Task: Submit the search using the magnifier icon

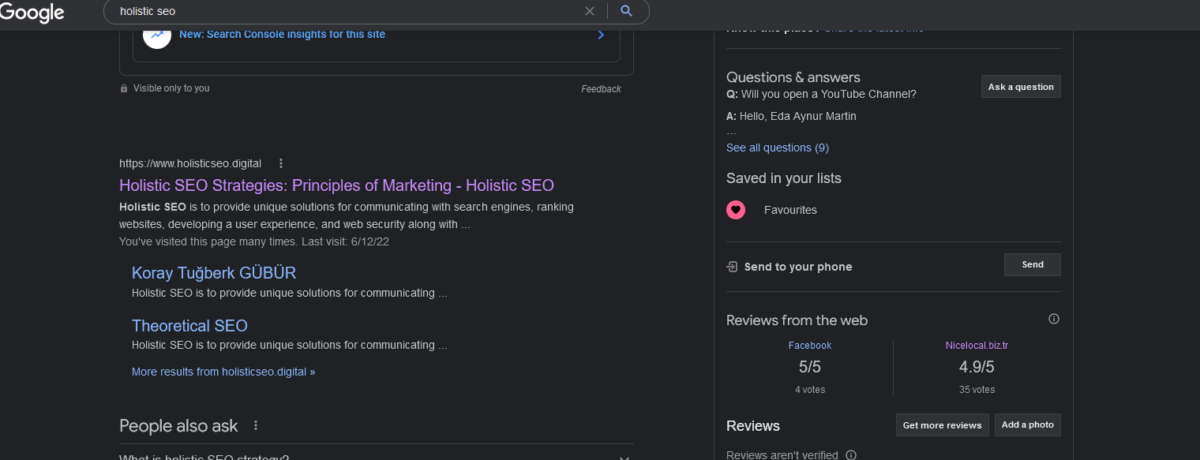Action: (627, 11)
